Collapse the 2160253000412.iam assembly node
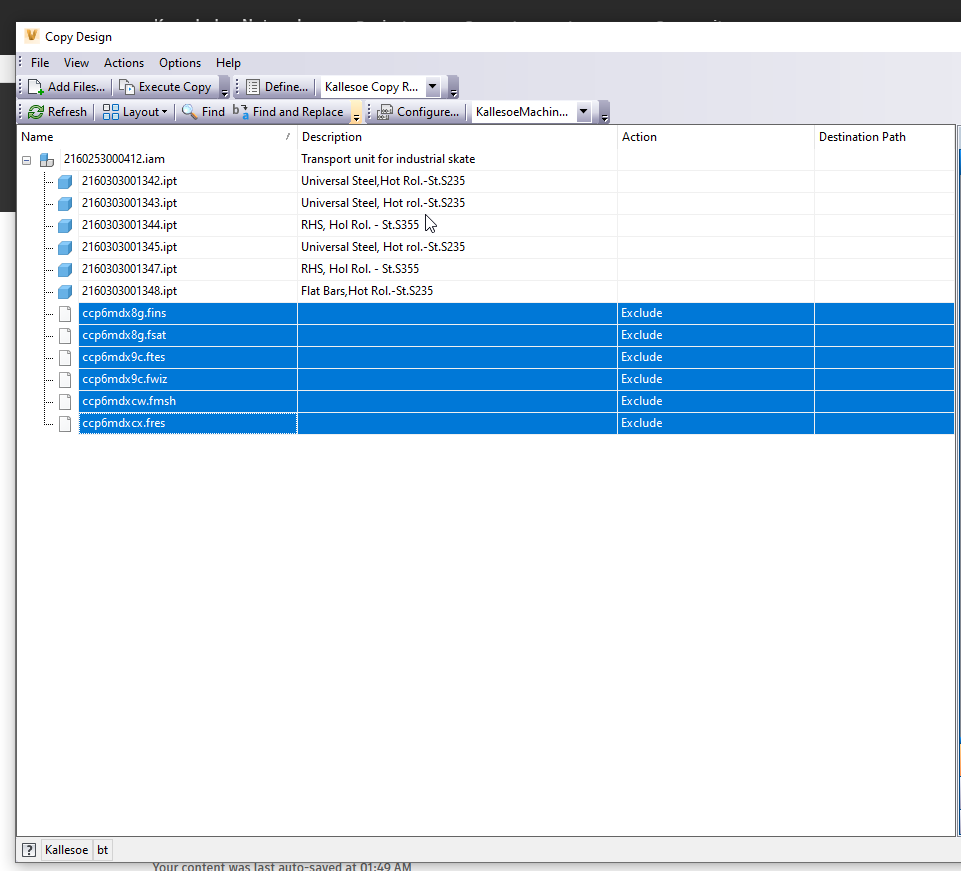Viewport: 961px width, 871px height. click(26, 159)
